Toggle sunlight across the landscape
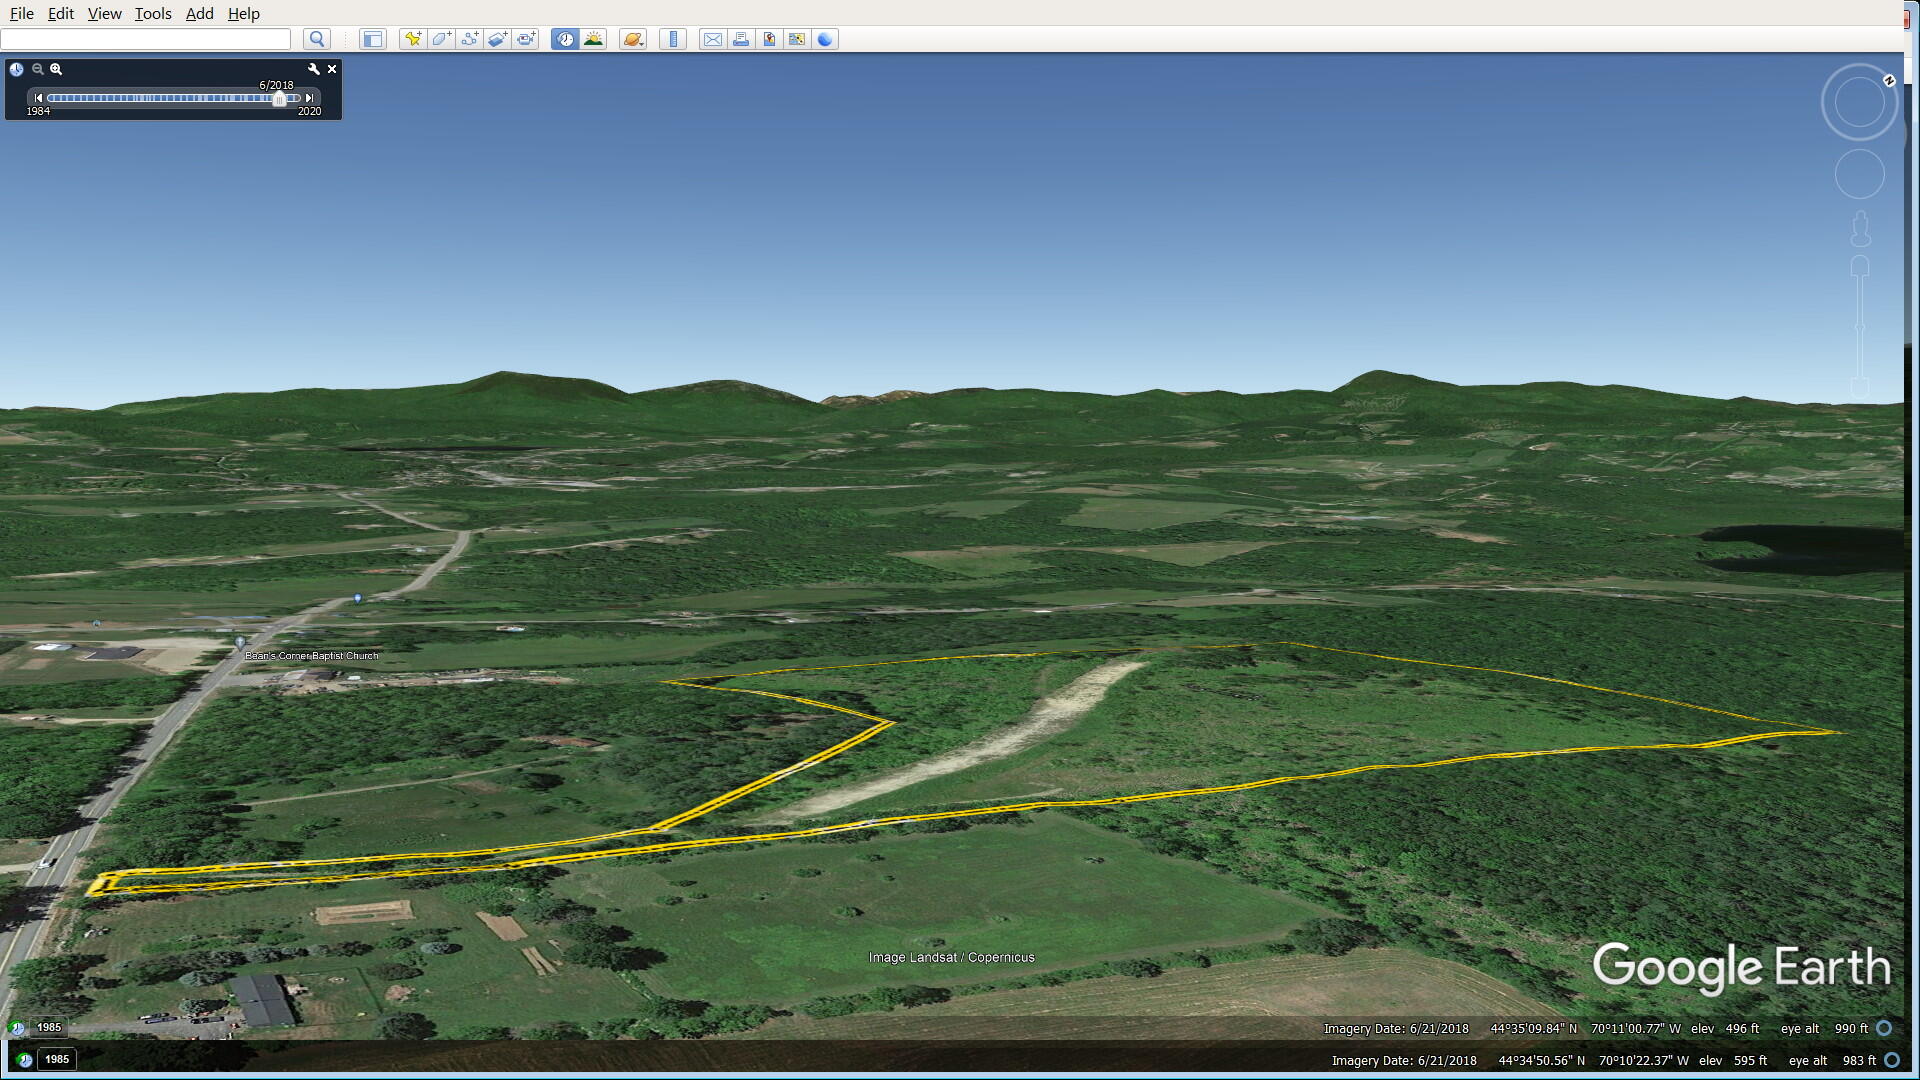The width and height of the screenshot is (1920, 1080). [594, 39]
